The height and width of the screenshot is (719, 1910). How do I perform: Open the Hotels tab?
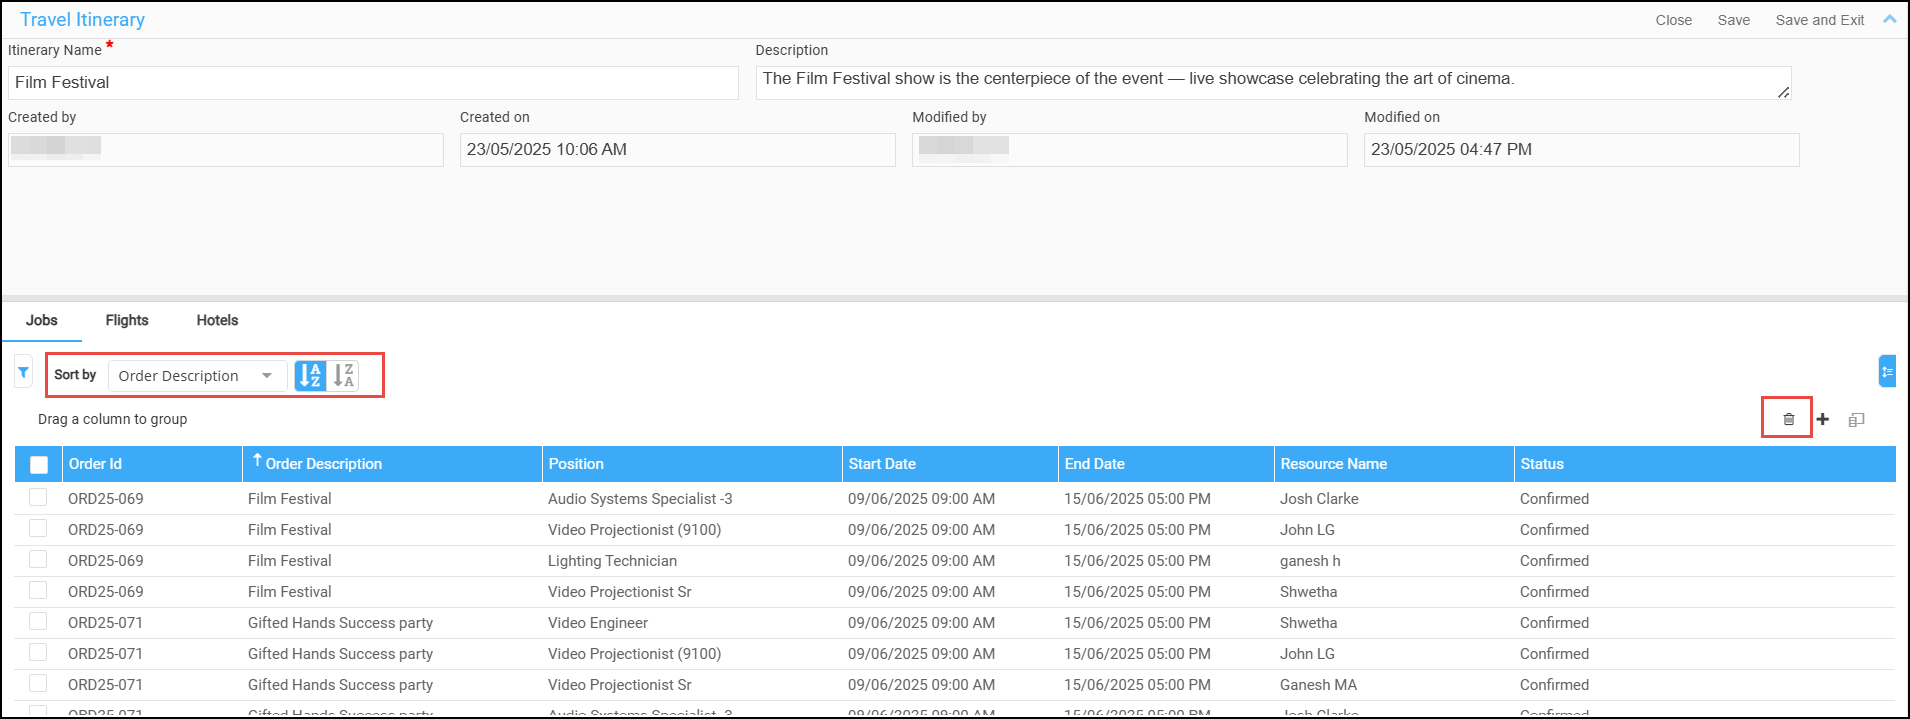point(217,320)
